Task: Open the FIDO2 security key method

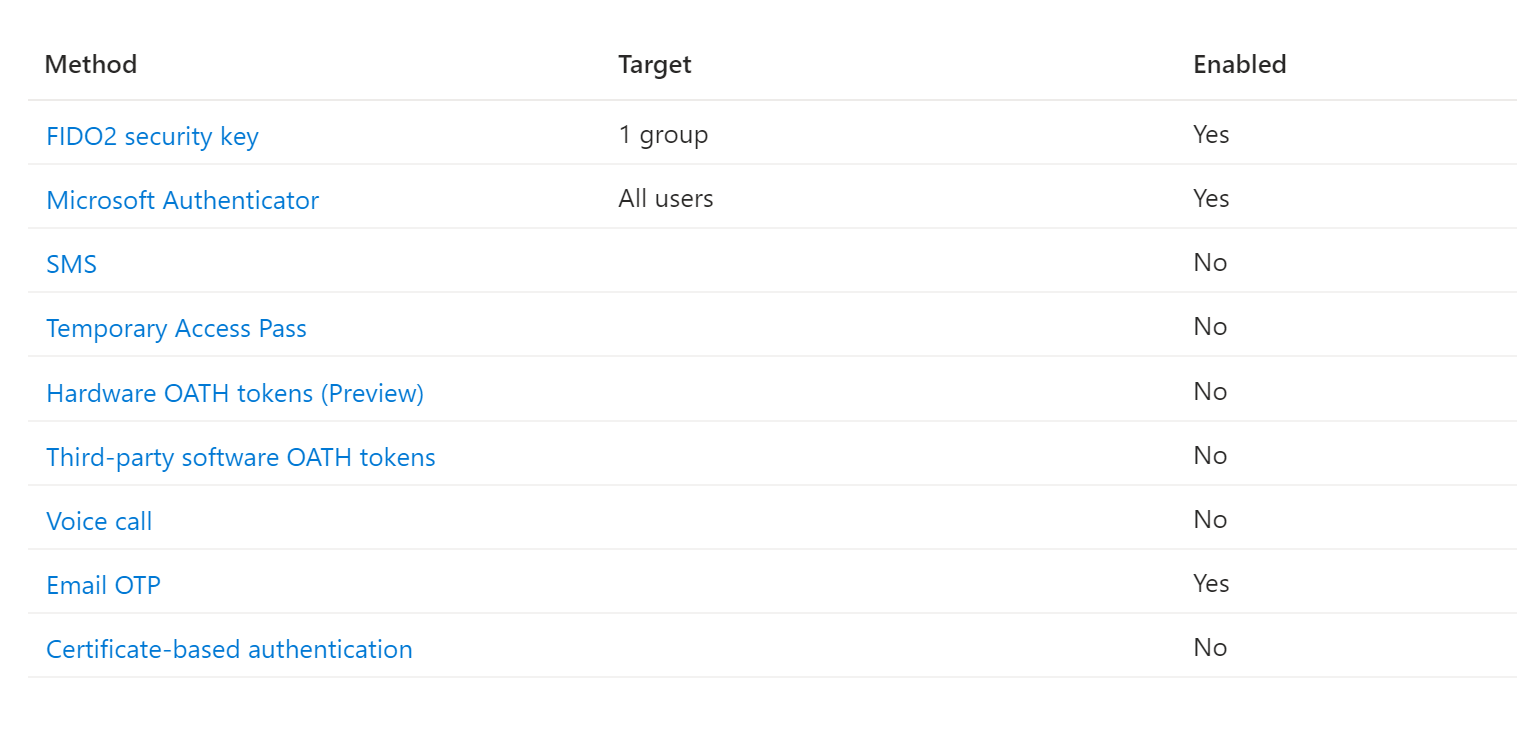Action: (152, 136)
